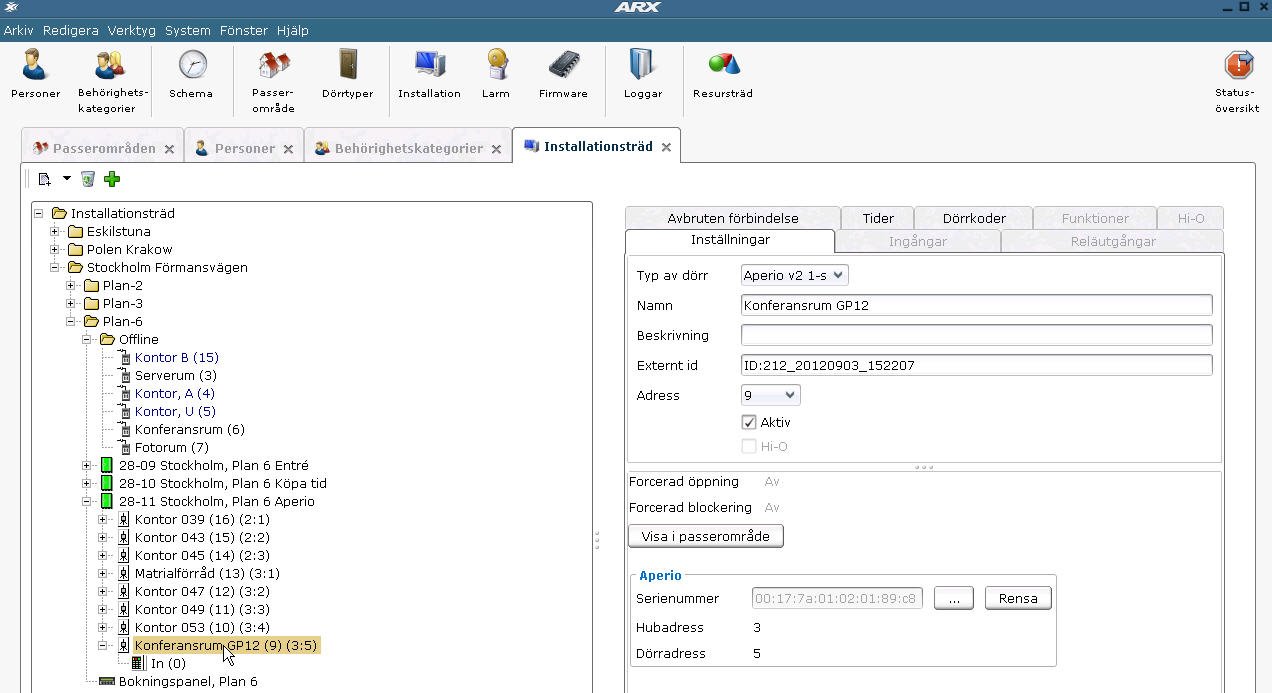This screenshot has height=693, width=1272.
Task: Open the Arkiv menu
Action: point(18,30)
